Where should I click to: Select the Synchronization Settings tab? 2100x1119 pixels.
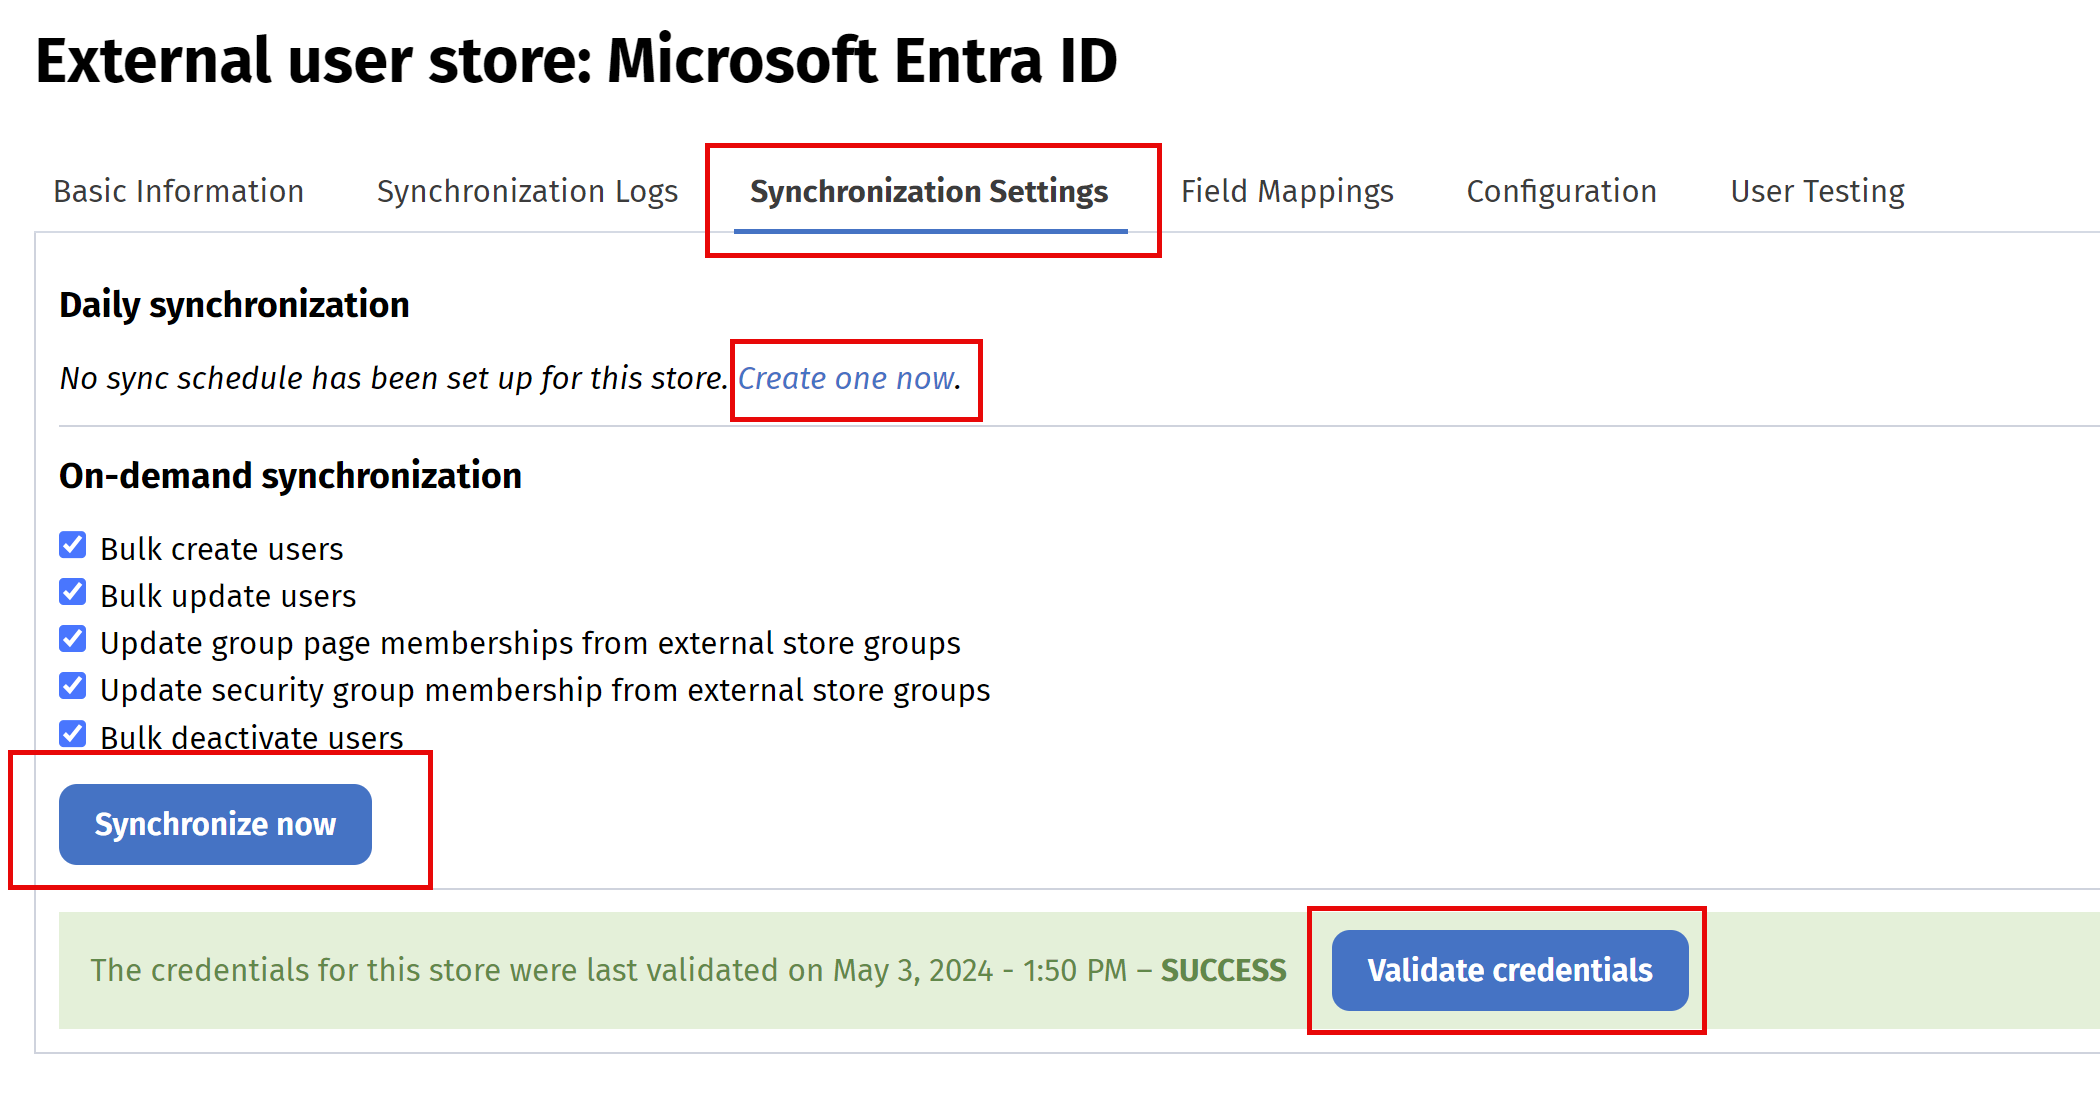929,191
